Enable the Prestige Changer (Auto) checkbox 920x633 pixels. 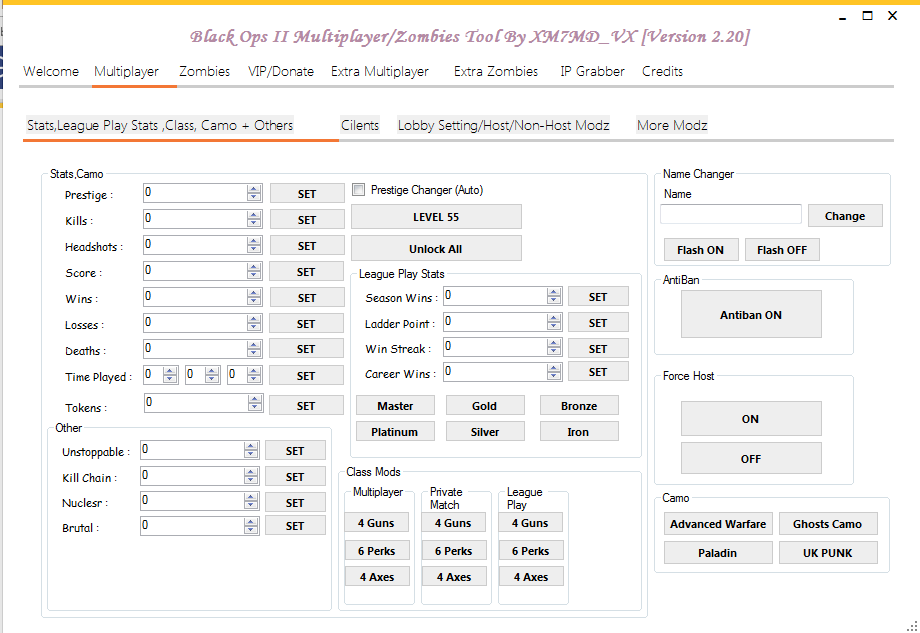click(358, 189)
